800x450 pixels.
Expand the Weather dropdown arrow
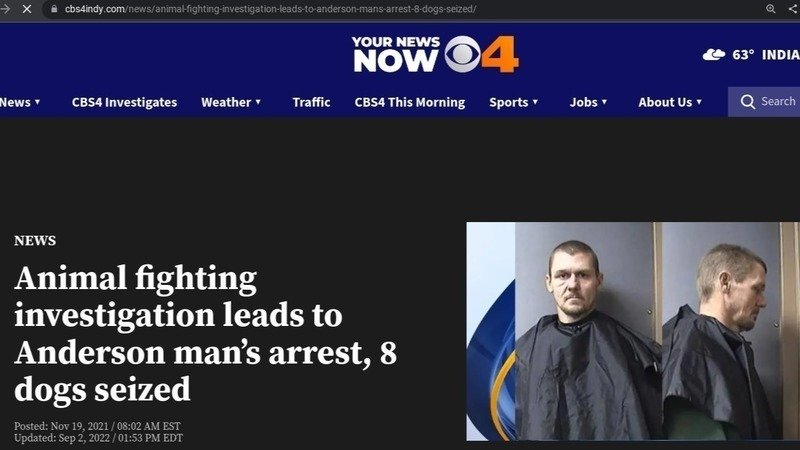258,102
